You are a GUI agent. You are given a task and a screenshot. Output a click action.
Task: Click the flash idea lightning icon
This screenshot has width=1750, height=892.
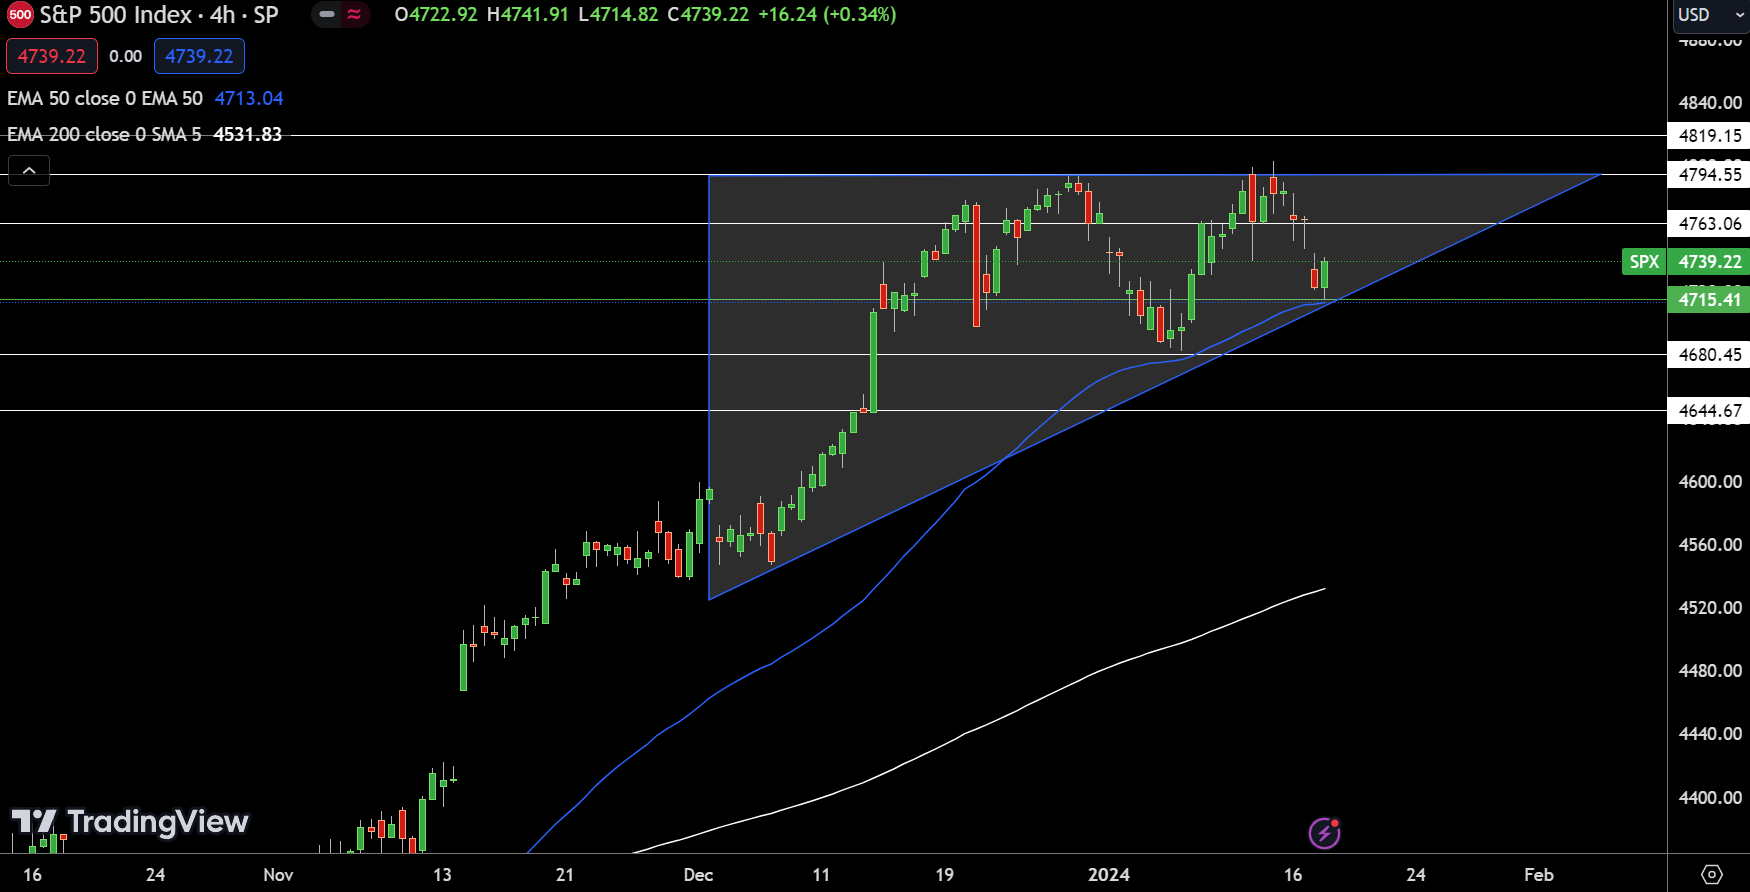click(1324, 832)
